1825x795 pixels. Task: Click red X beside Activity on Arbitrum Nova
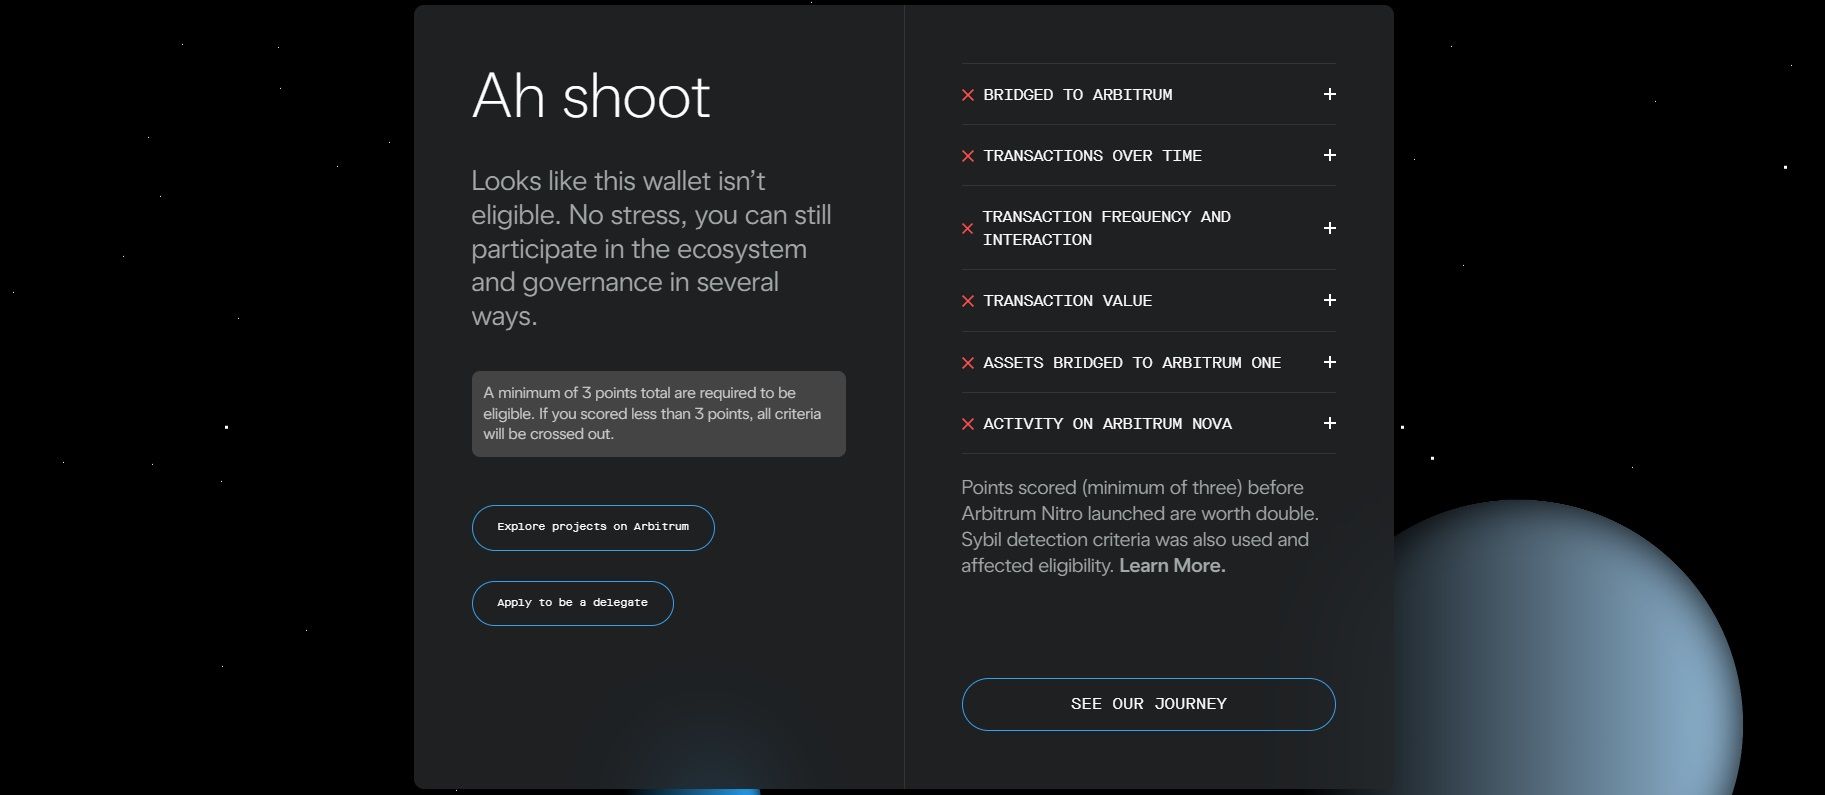pyautogui.click(x=968, y=424)
